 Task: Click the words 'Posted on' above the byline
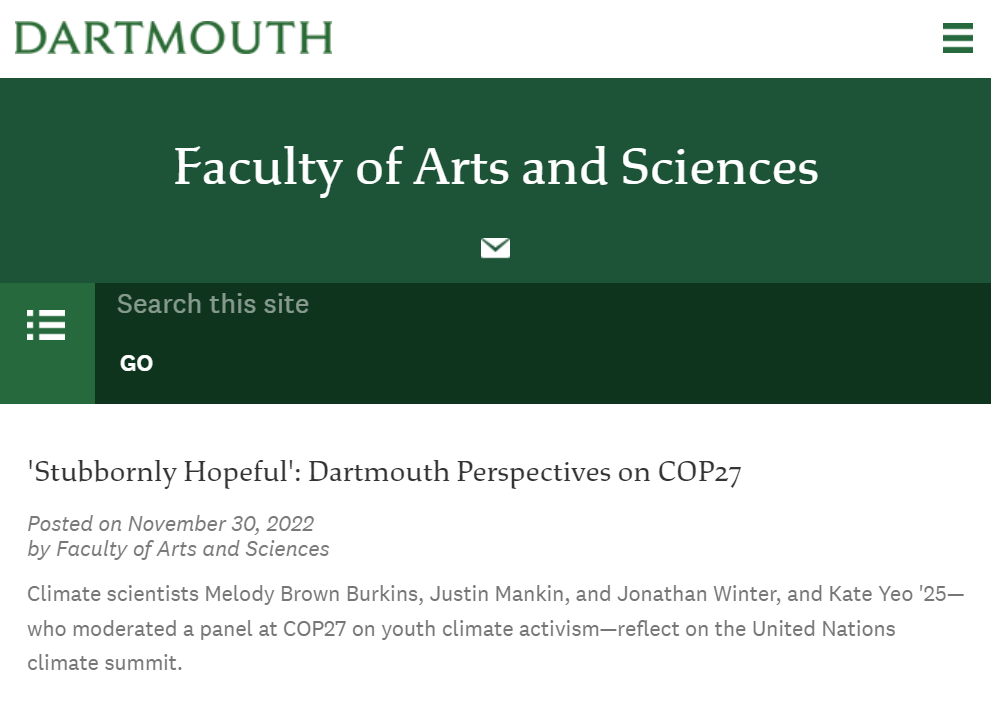[74, 524]
